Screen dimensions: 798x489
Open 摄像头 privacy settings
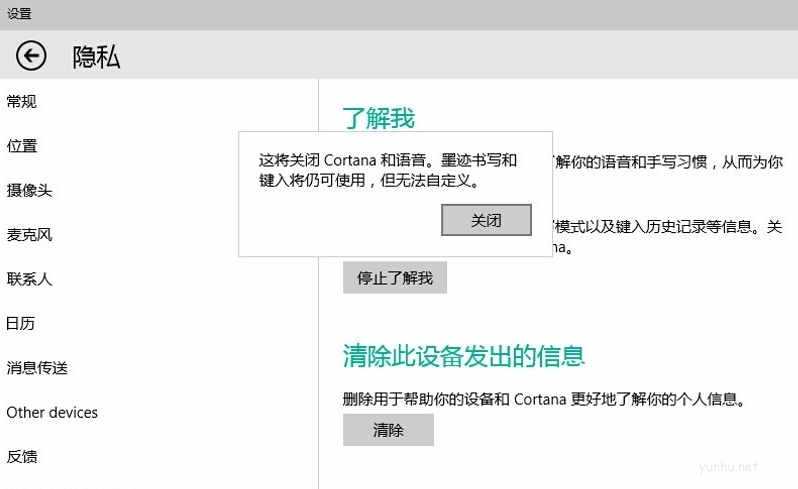30,190
